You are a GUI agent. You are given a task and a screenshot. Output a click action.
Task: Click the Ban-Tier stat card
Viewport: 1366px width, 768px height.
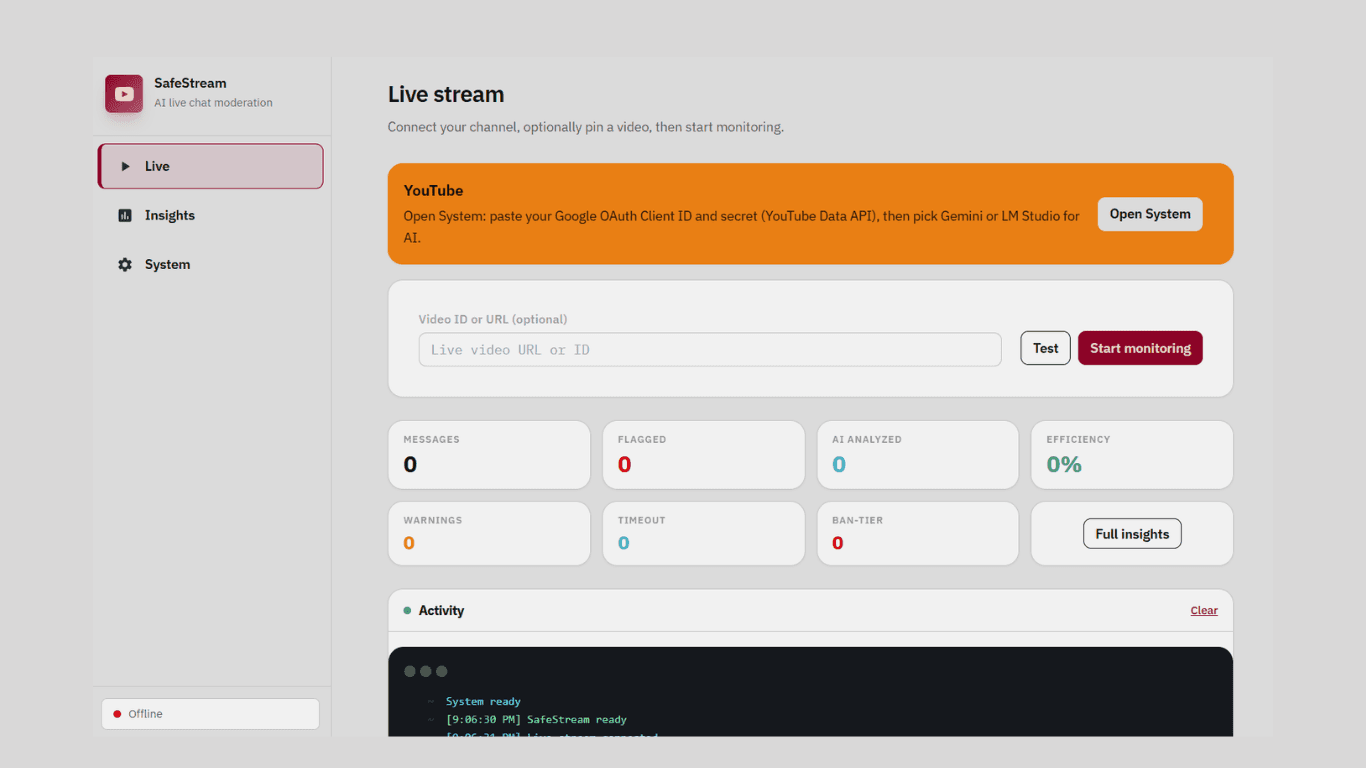917,534
